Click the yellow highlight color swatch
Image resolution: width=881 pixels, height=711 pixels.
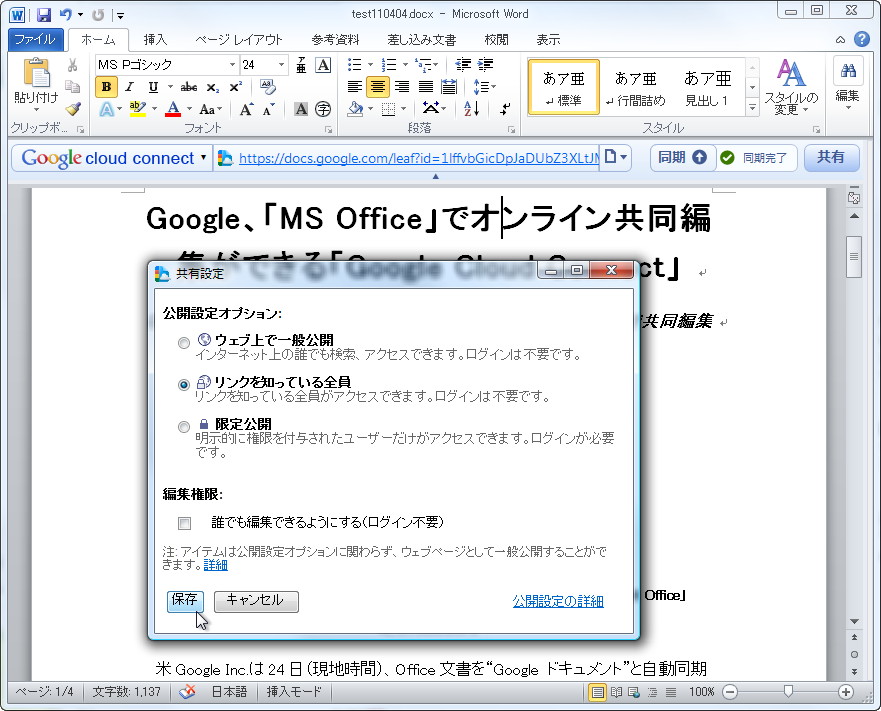[137, 109]
